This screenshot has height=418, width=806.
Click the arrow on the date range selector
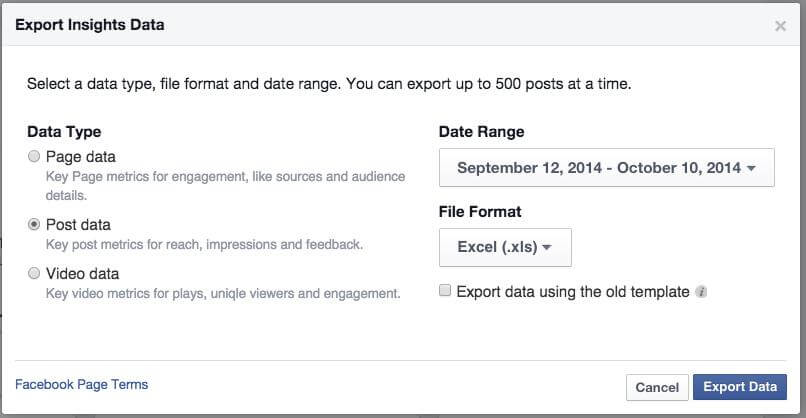tap(751, 168)
